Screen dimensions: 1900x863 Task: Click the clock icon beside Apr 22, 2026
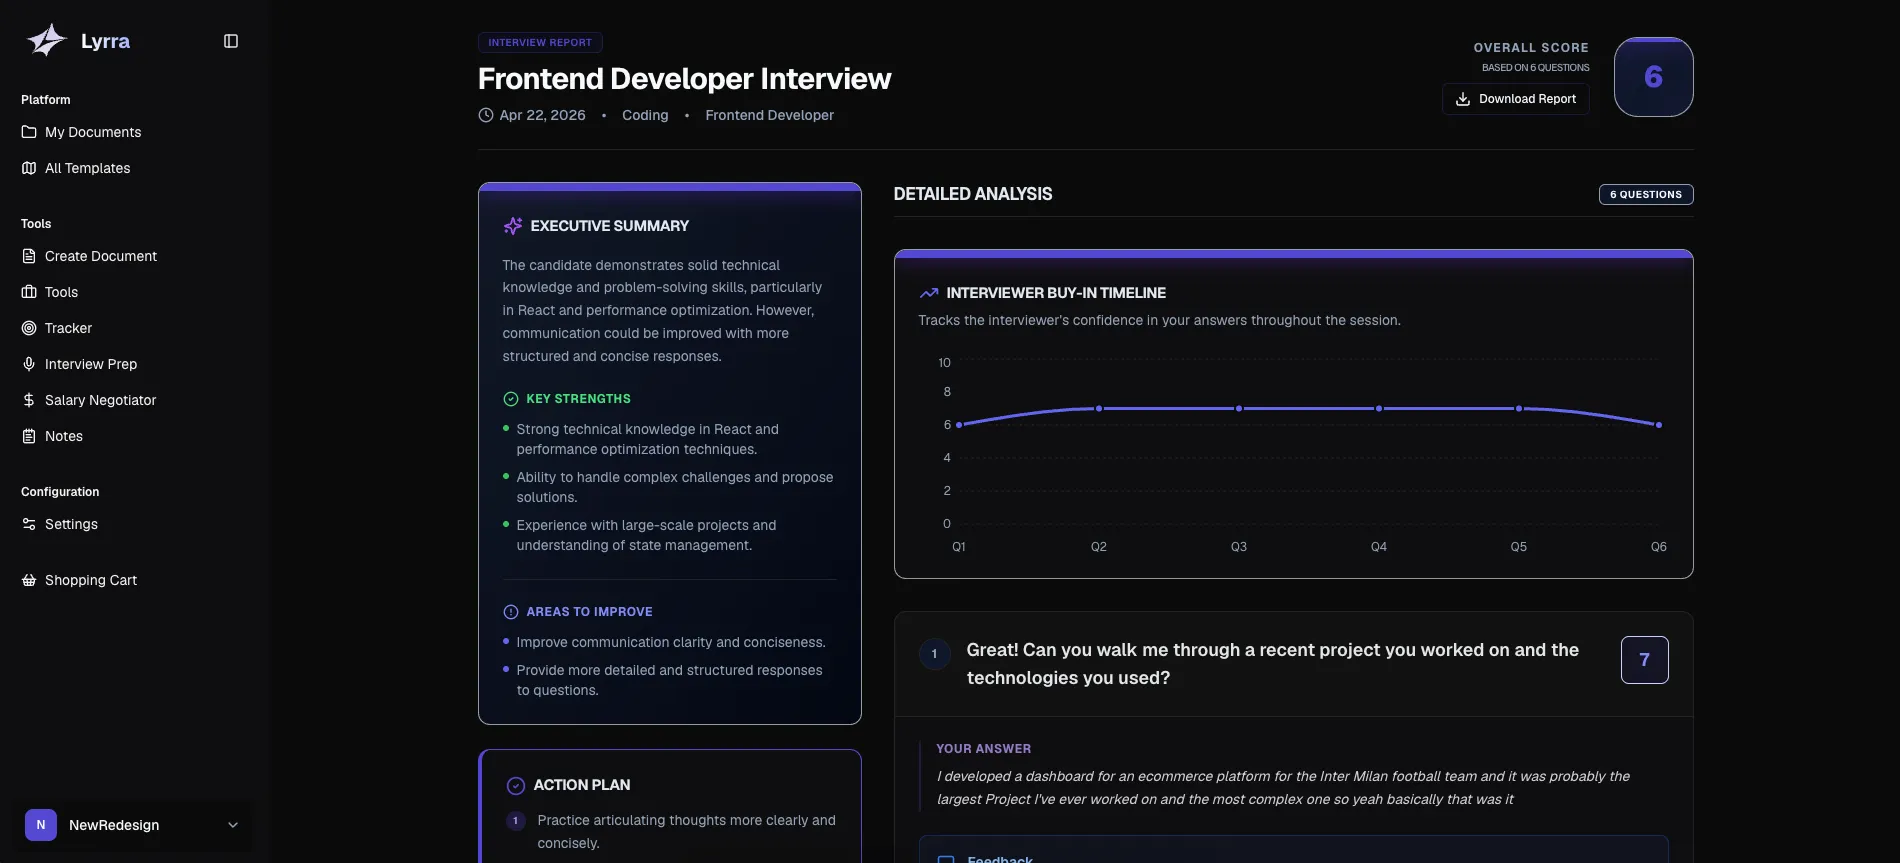coord(486,115)
